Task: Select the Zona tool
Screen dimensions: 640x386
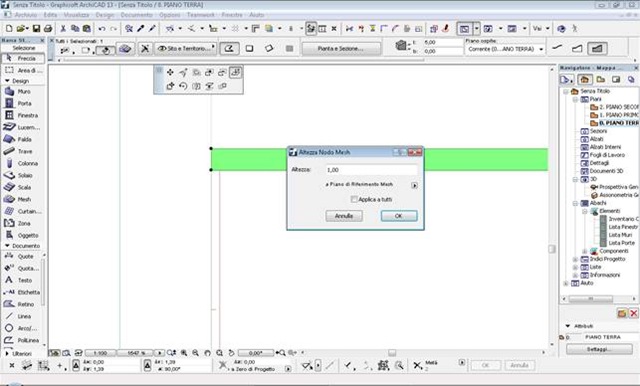Action: tap(22, 223)
